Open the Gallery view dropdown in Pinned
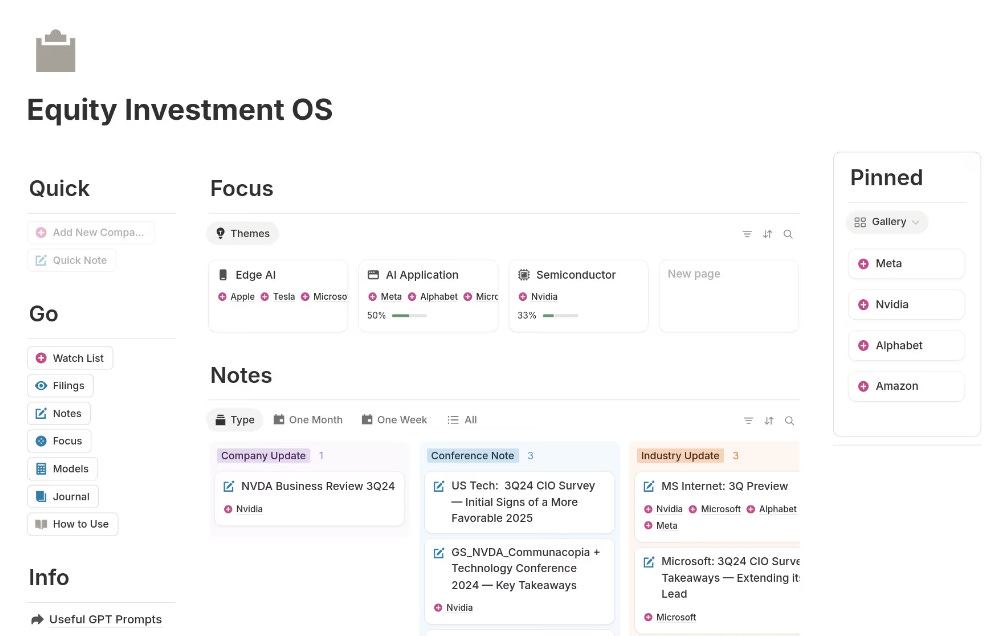Screen dimensions: 993x636 tap(887, 222)
